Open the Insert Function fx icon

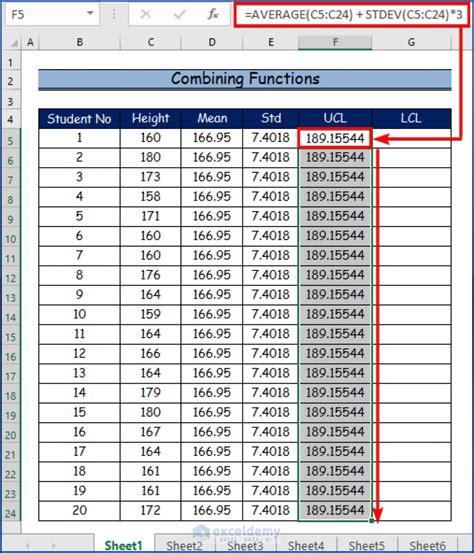[213, 14]
